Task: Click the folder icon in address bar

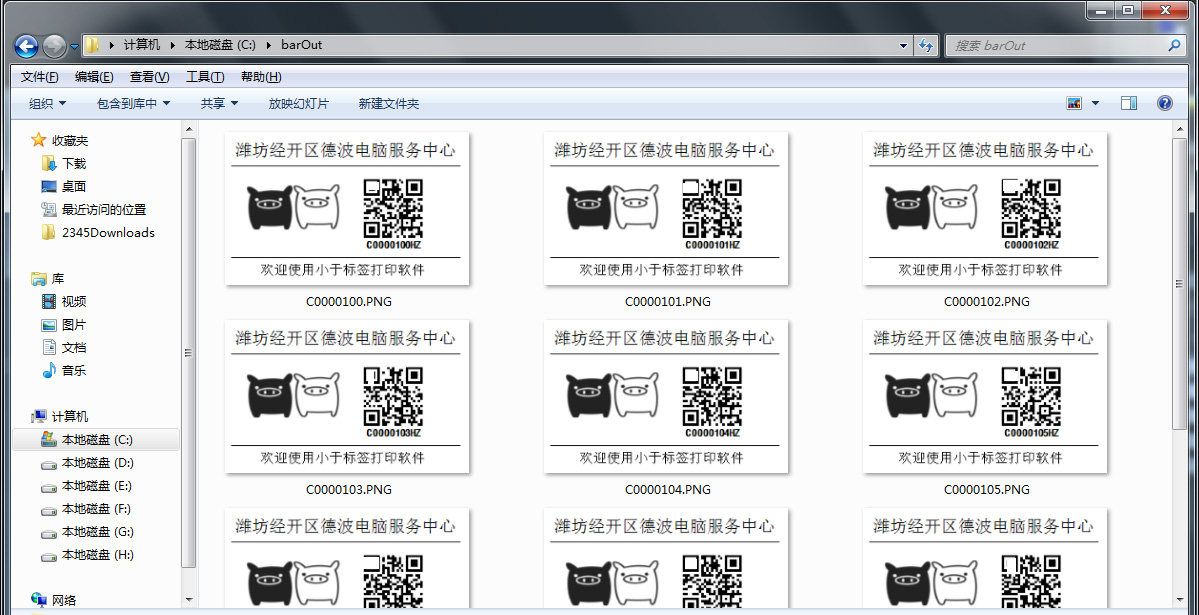Action: pos(92,45)
